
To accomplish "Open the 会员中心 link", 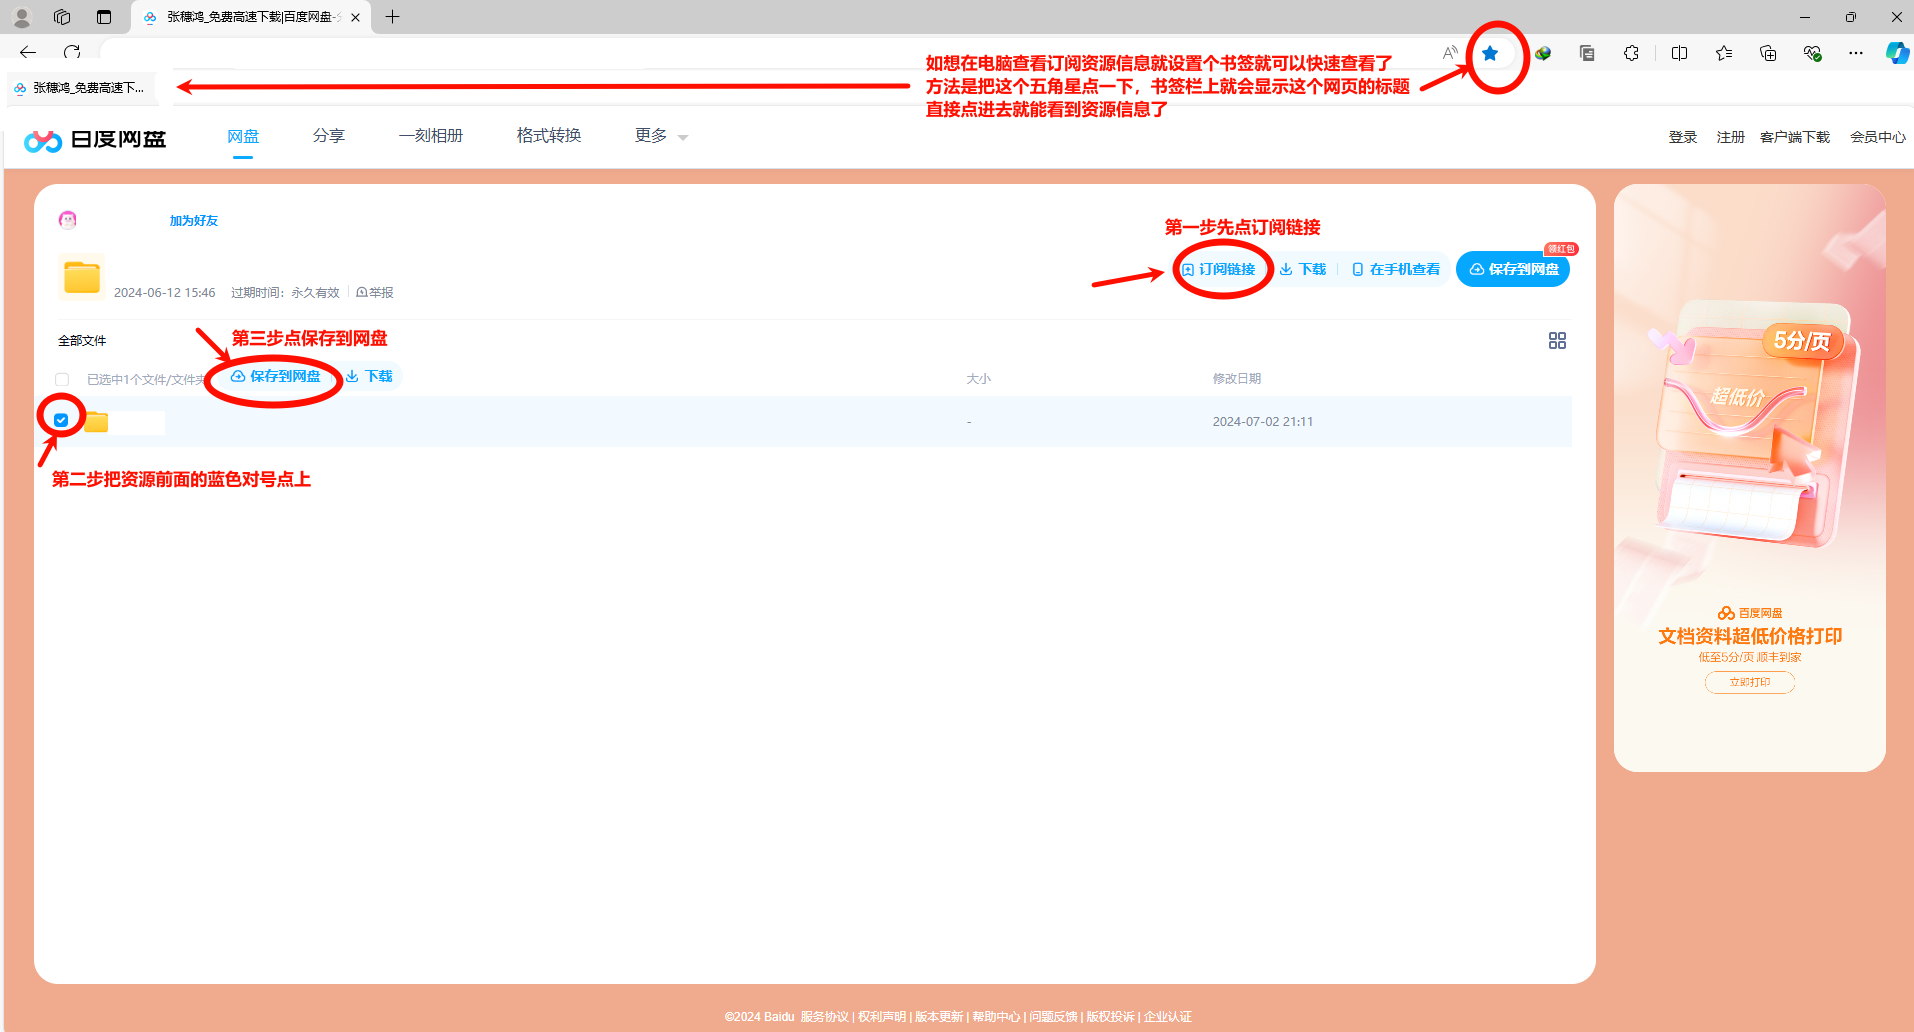I will (1878, 137).
